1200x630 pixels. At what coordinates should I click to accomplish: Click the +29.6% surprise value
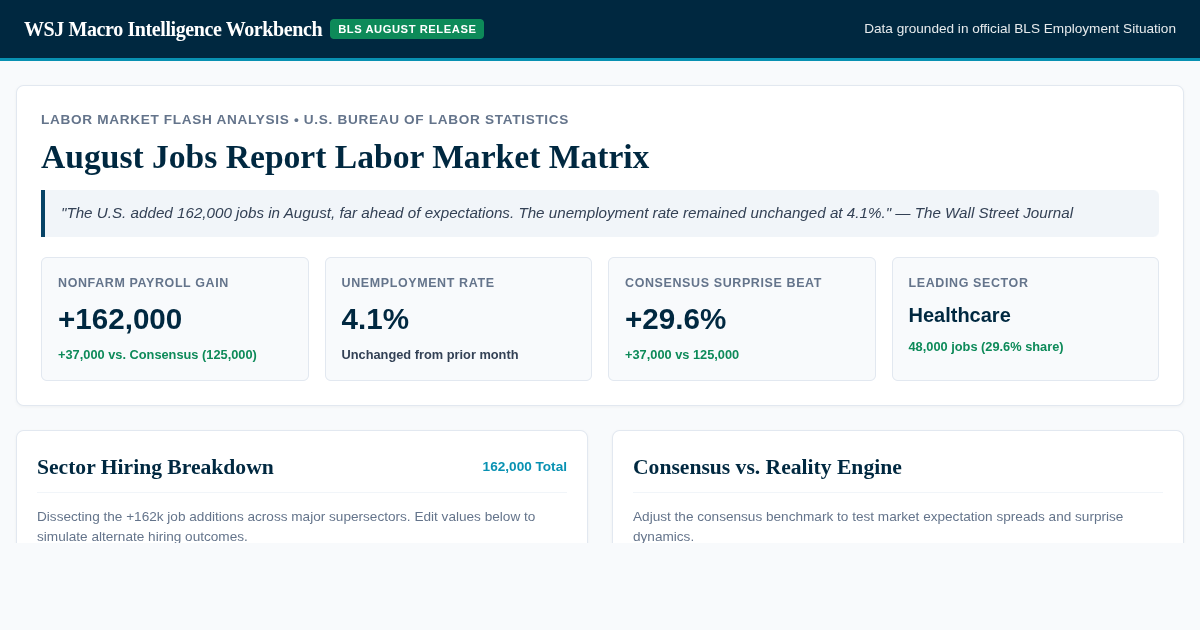point(675,319)
